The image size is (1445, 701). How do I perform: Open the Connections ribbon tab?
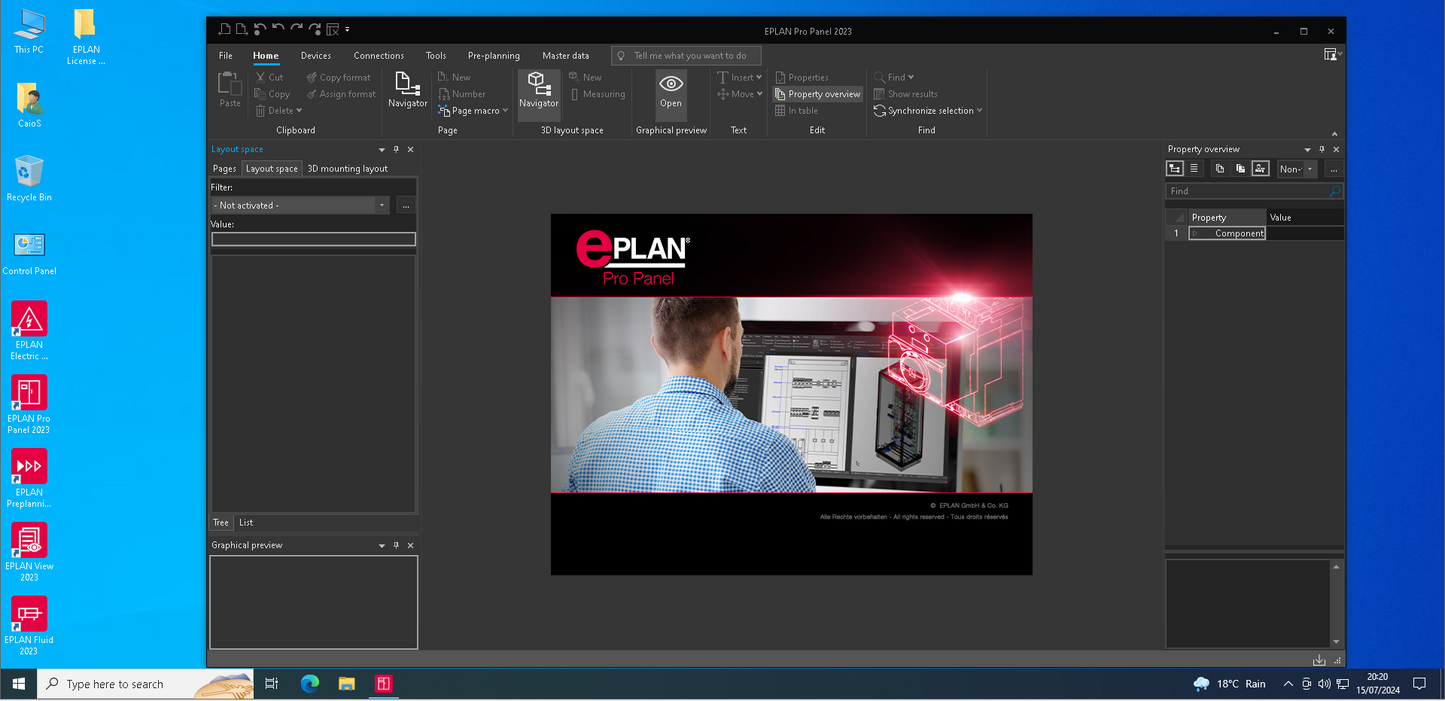pyautogui.click(x=379, y=55)
